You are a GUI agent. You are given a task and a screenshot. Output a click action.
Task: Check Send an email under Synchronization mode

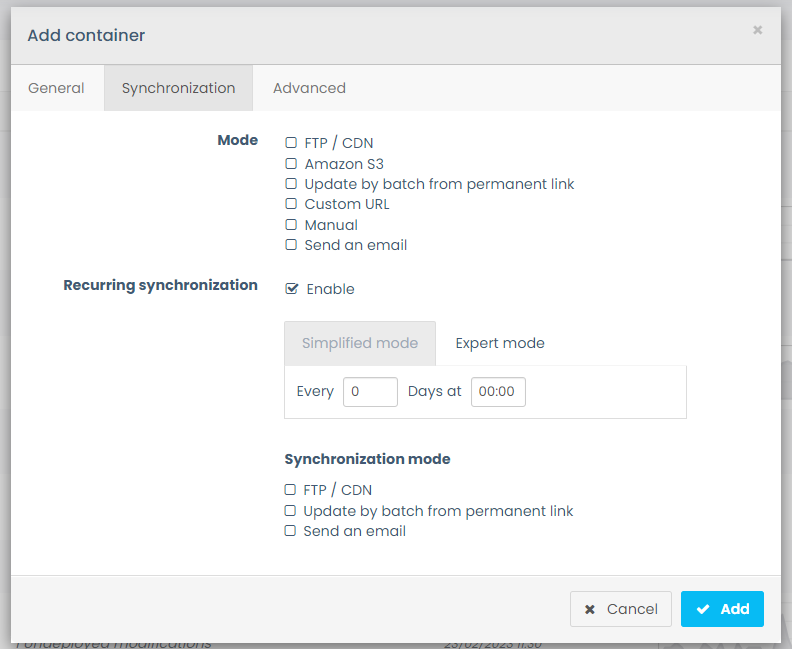[x=290, y=531]
